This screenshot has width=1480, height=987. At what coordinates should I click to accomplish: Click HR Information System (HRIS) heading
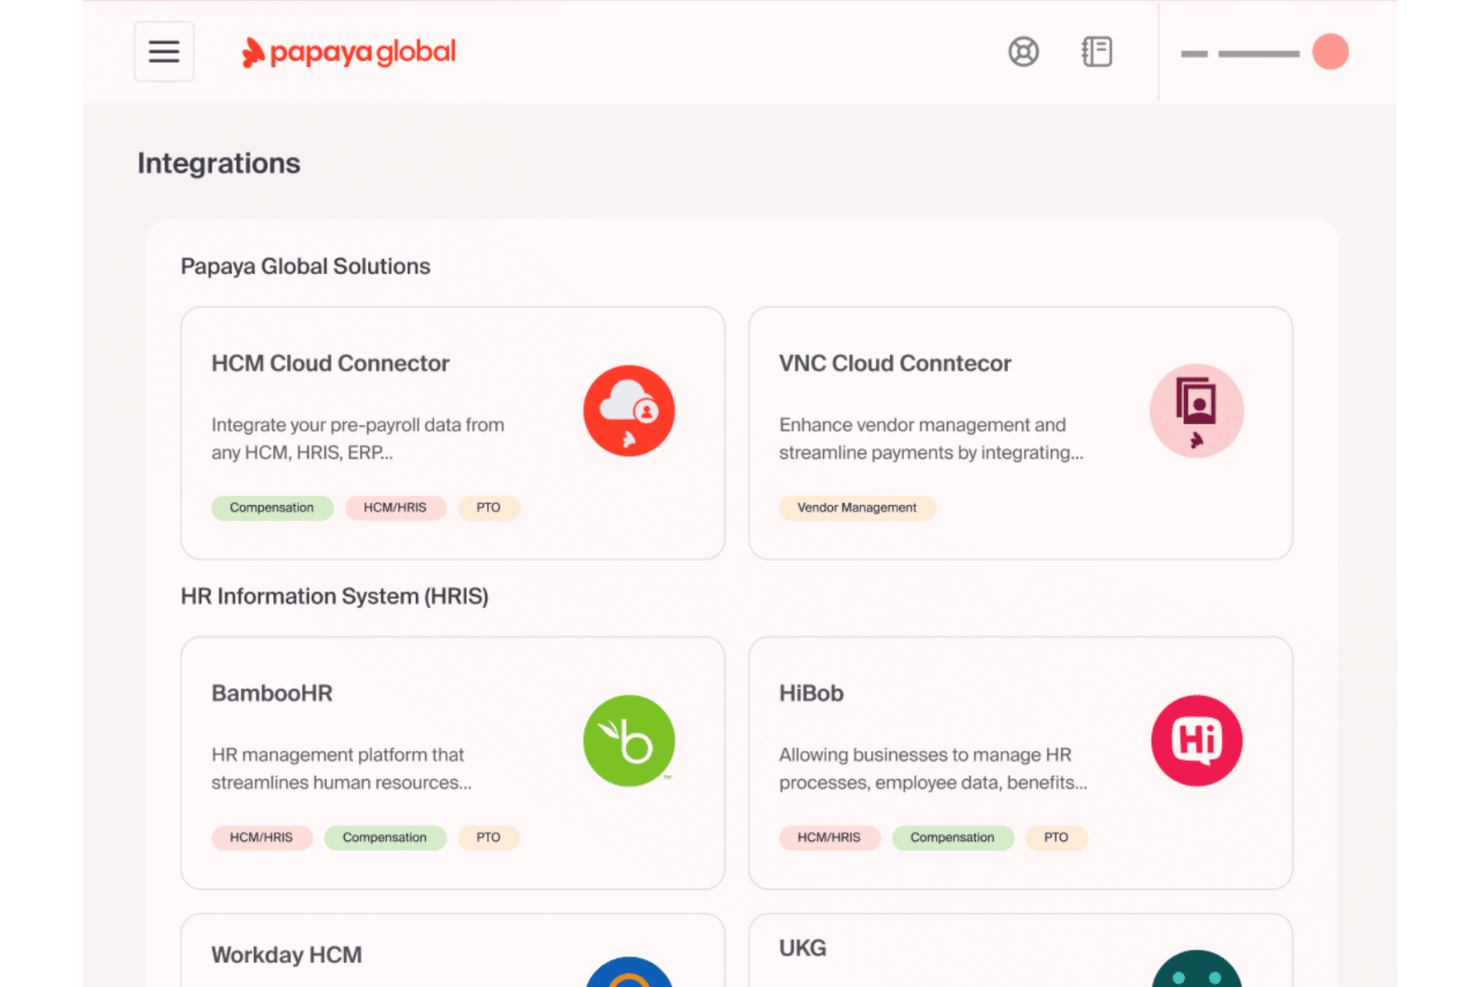(x=334, y=596)
